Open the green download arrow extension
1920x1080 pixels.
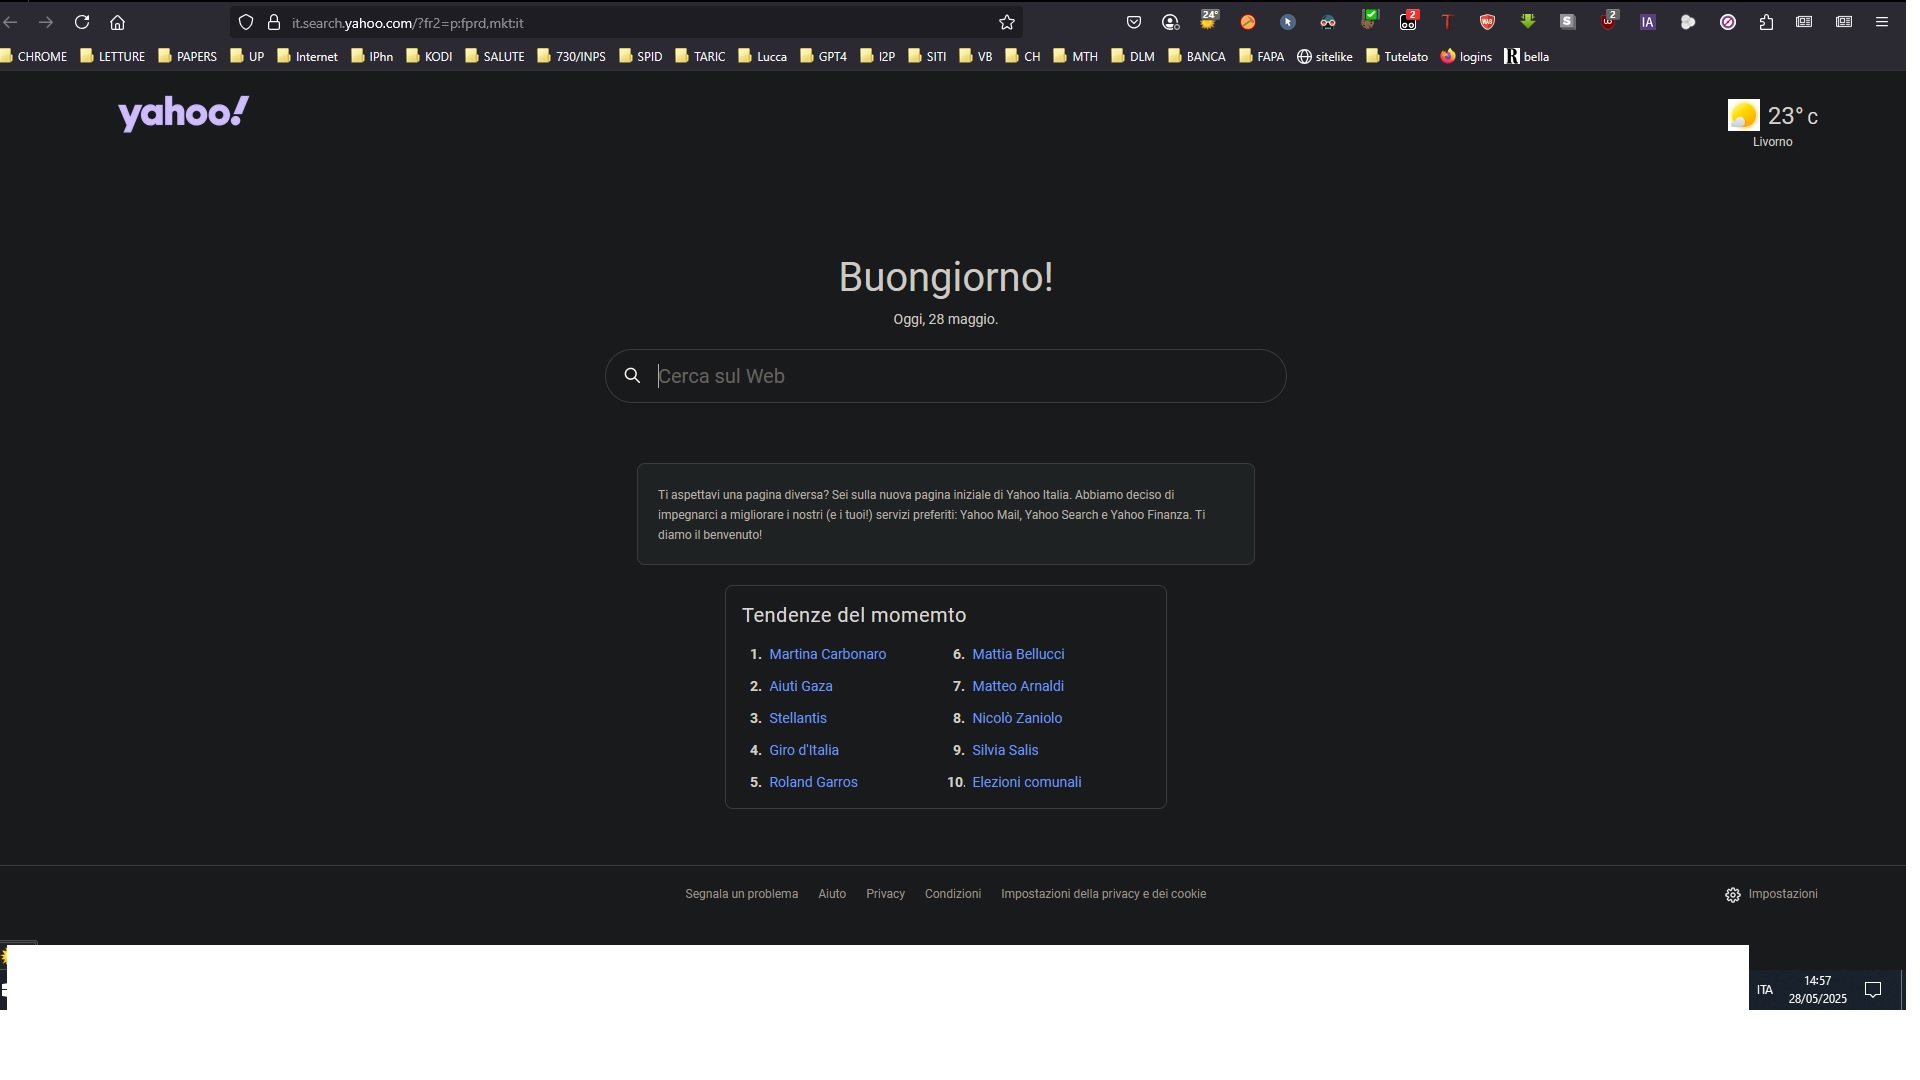(x=1527, y=22)
